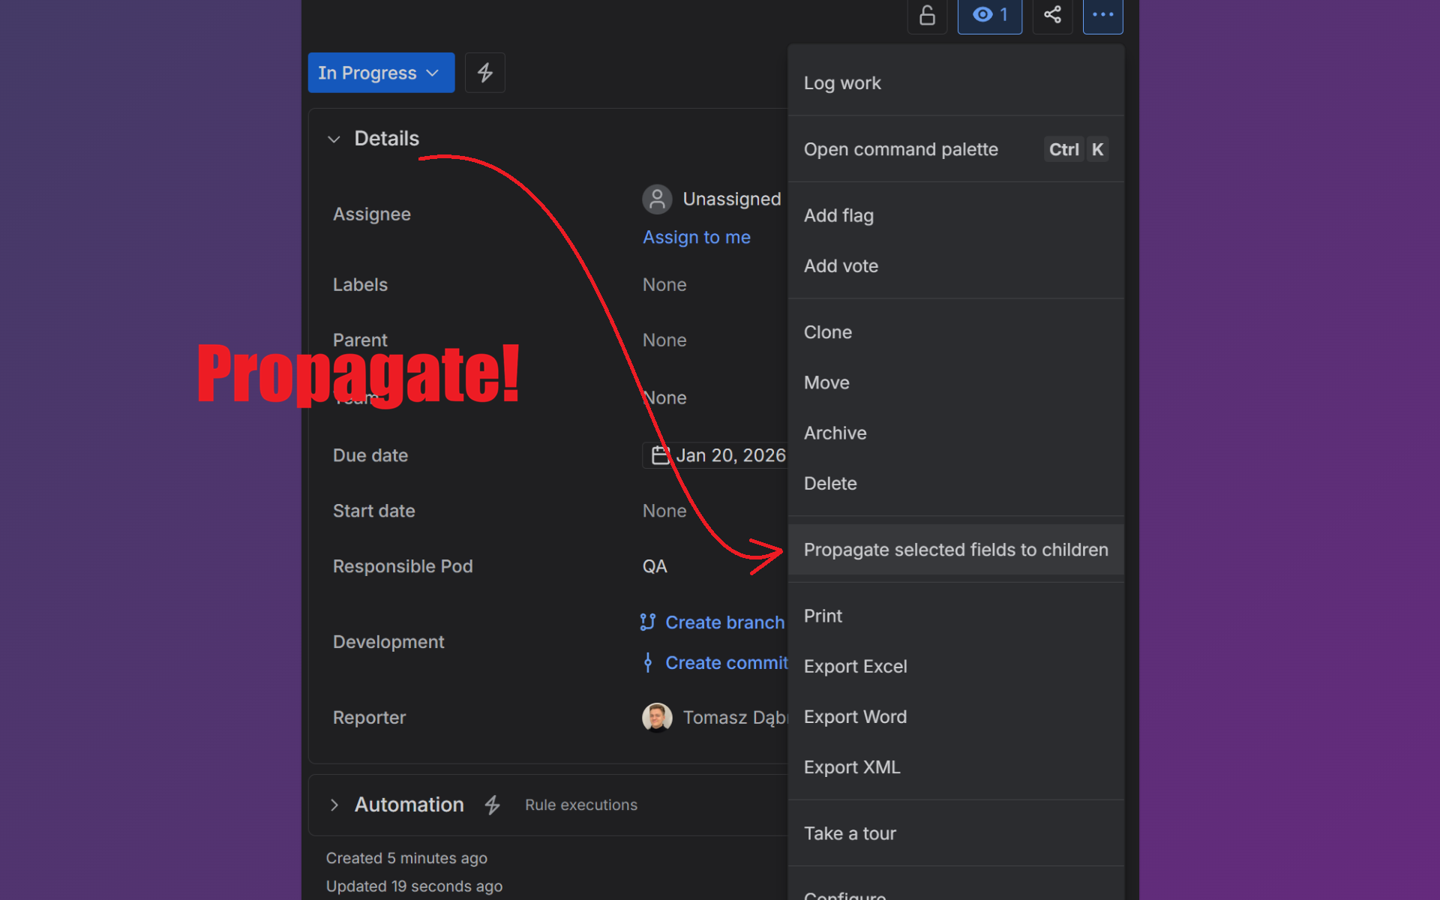Click the Due date field label

tap(371, 455)
